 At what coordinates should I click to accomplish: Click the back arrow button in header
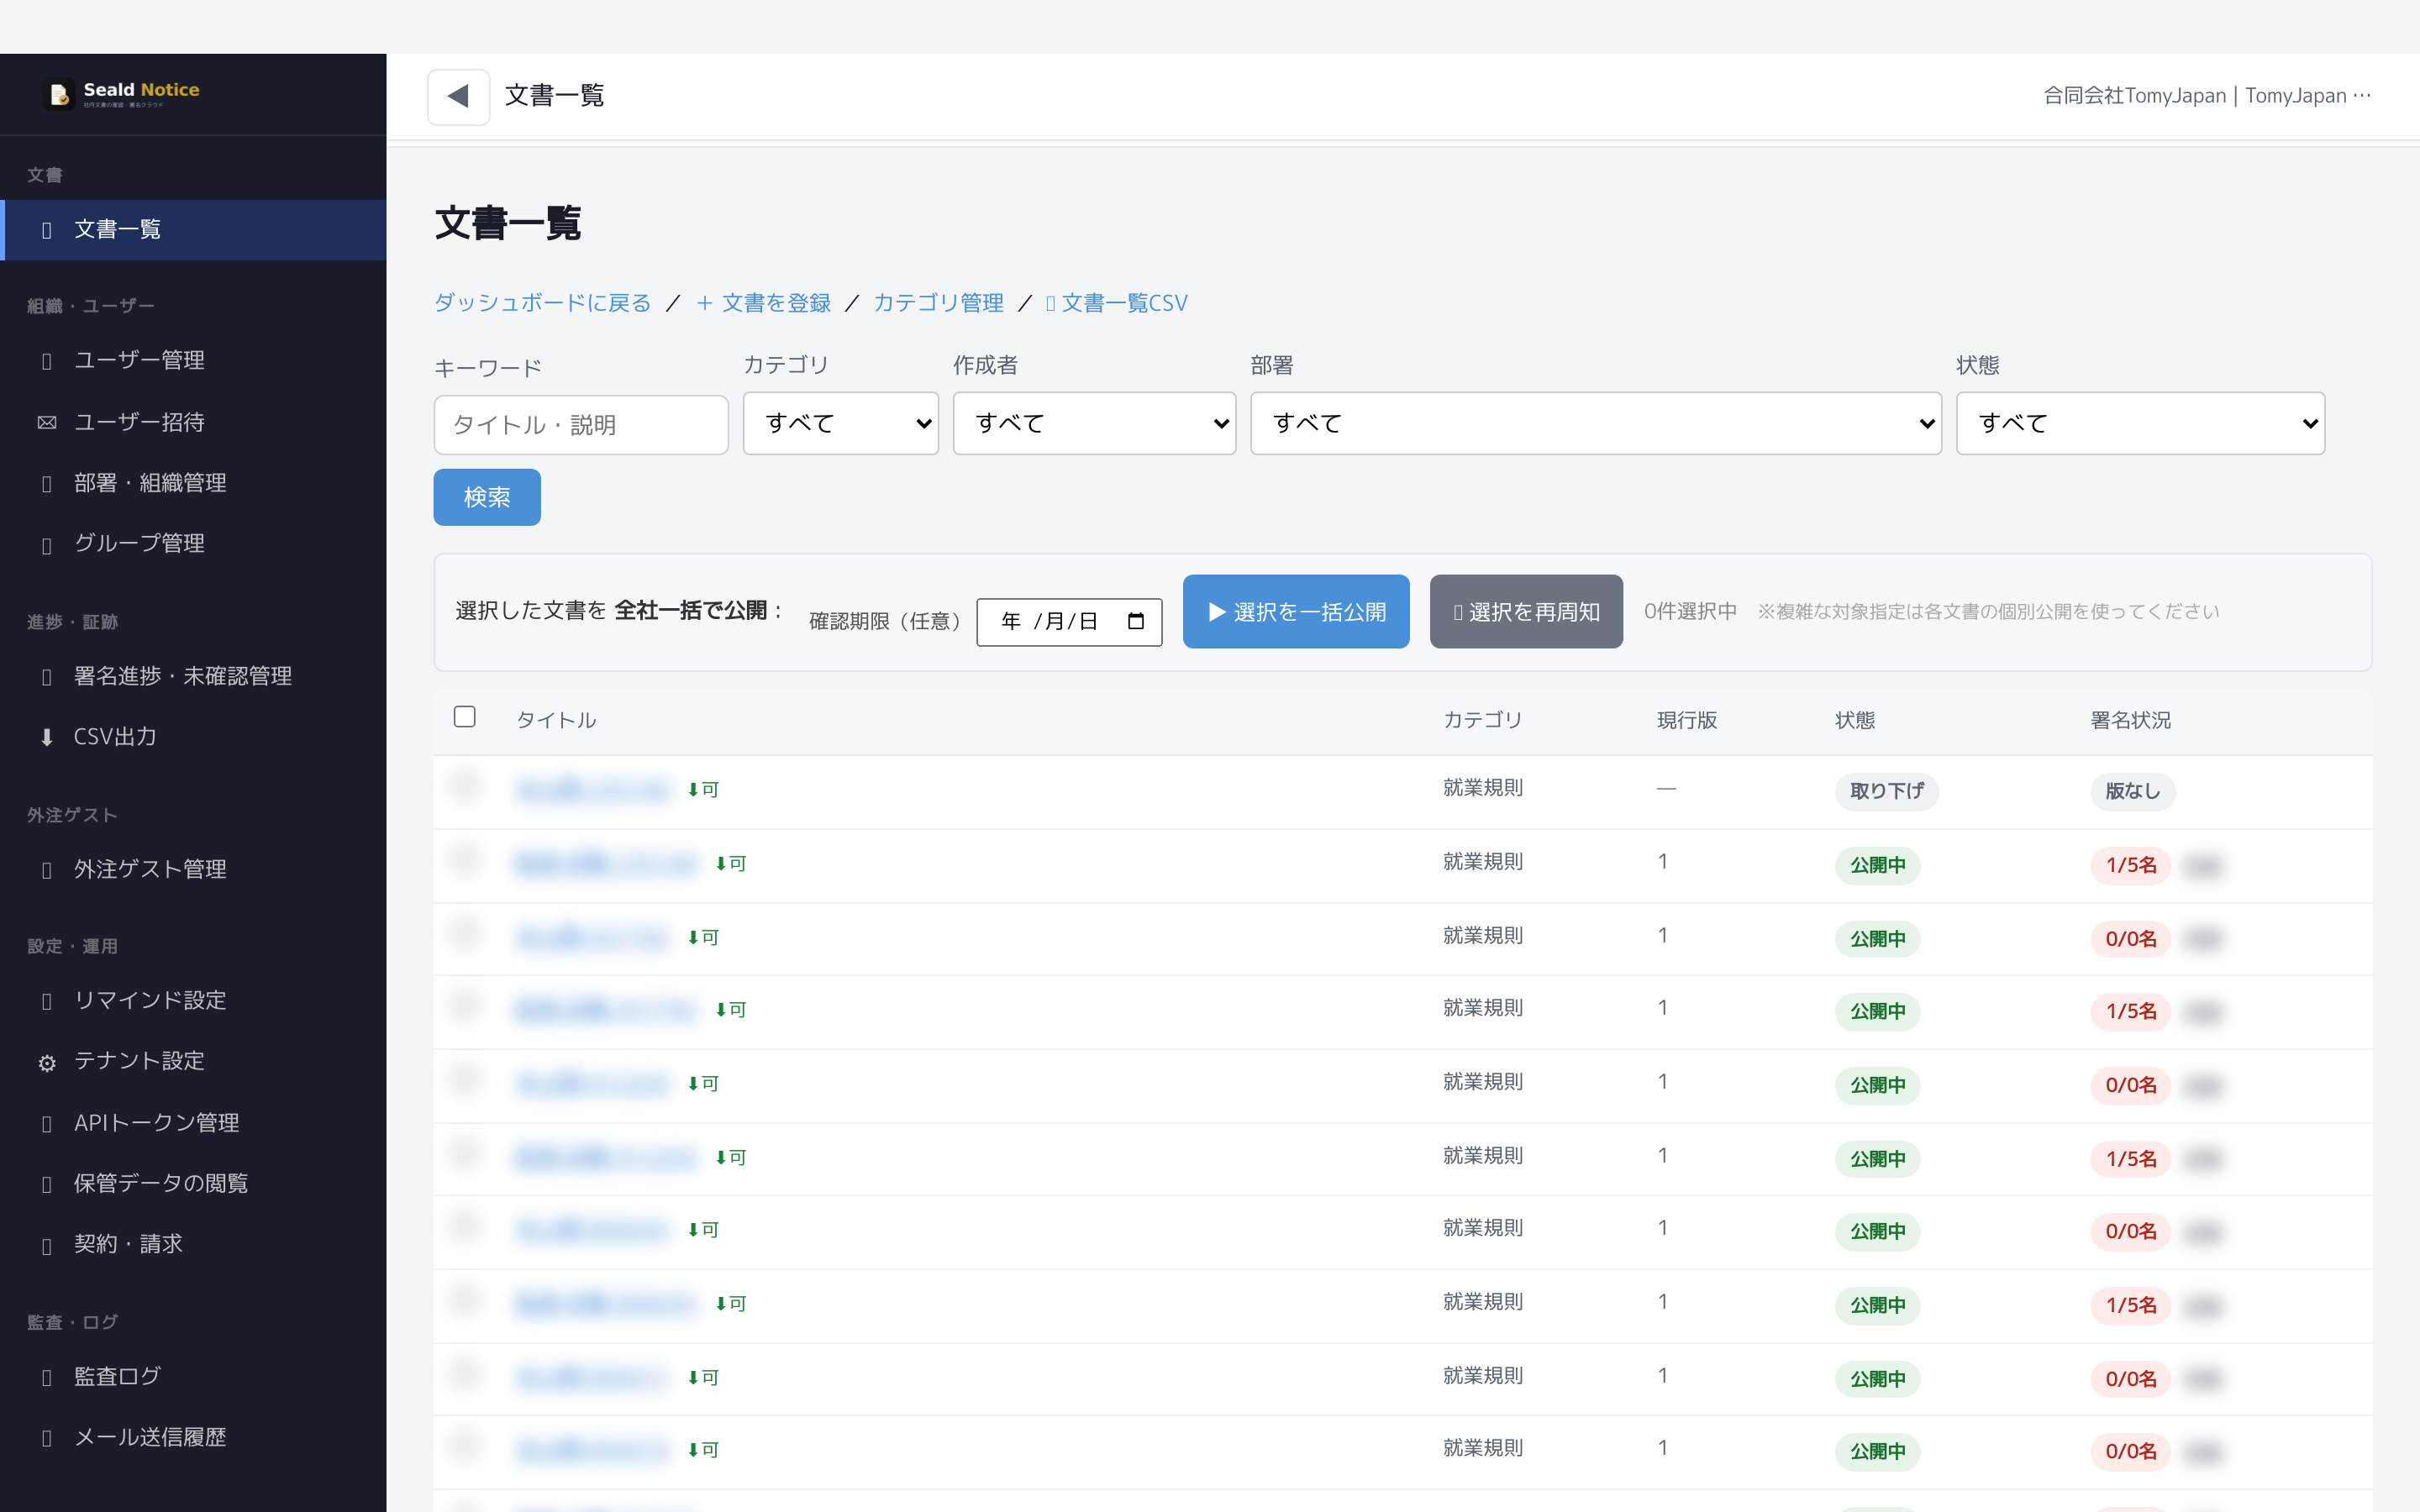458,96
